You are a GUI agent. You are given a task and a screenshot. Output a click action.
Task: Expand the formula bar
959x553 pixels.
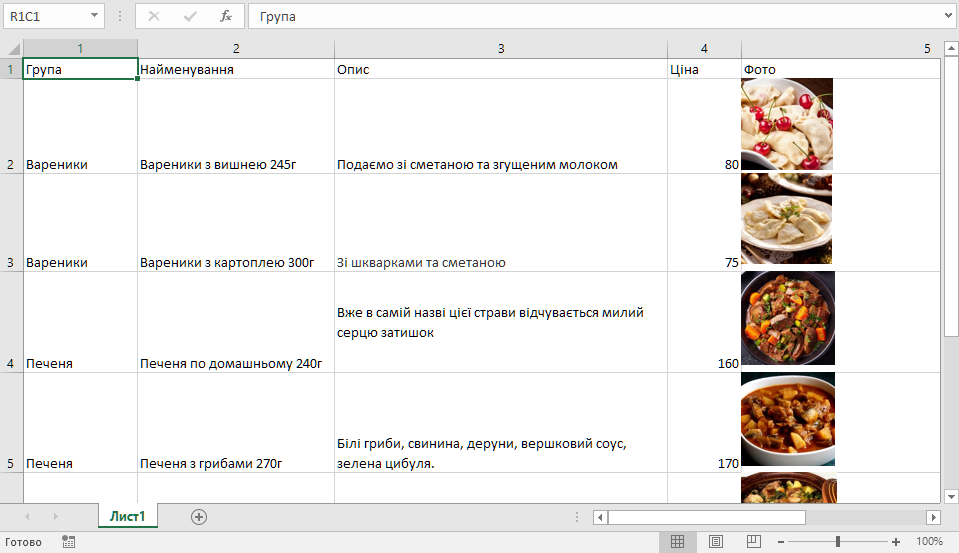[948, 16]
